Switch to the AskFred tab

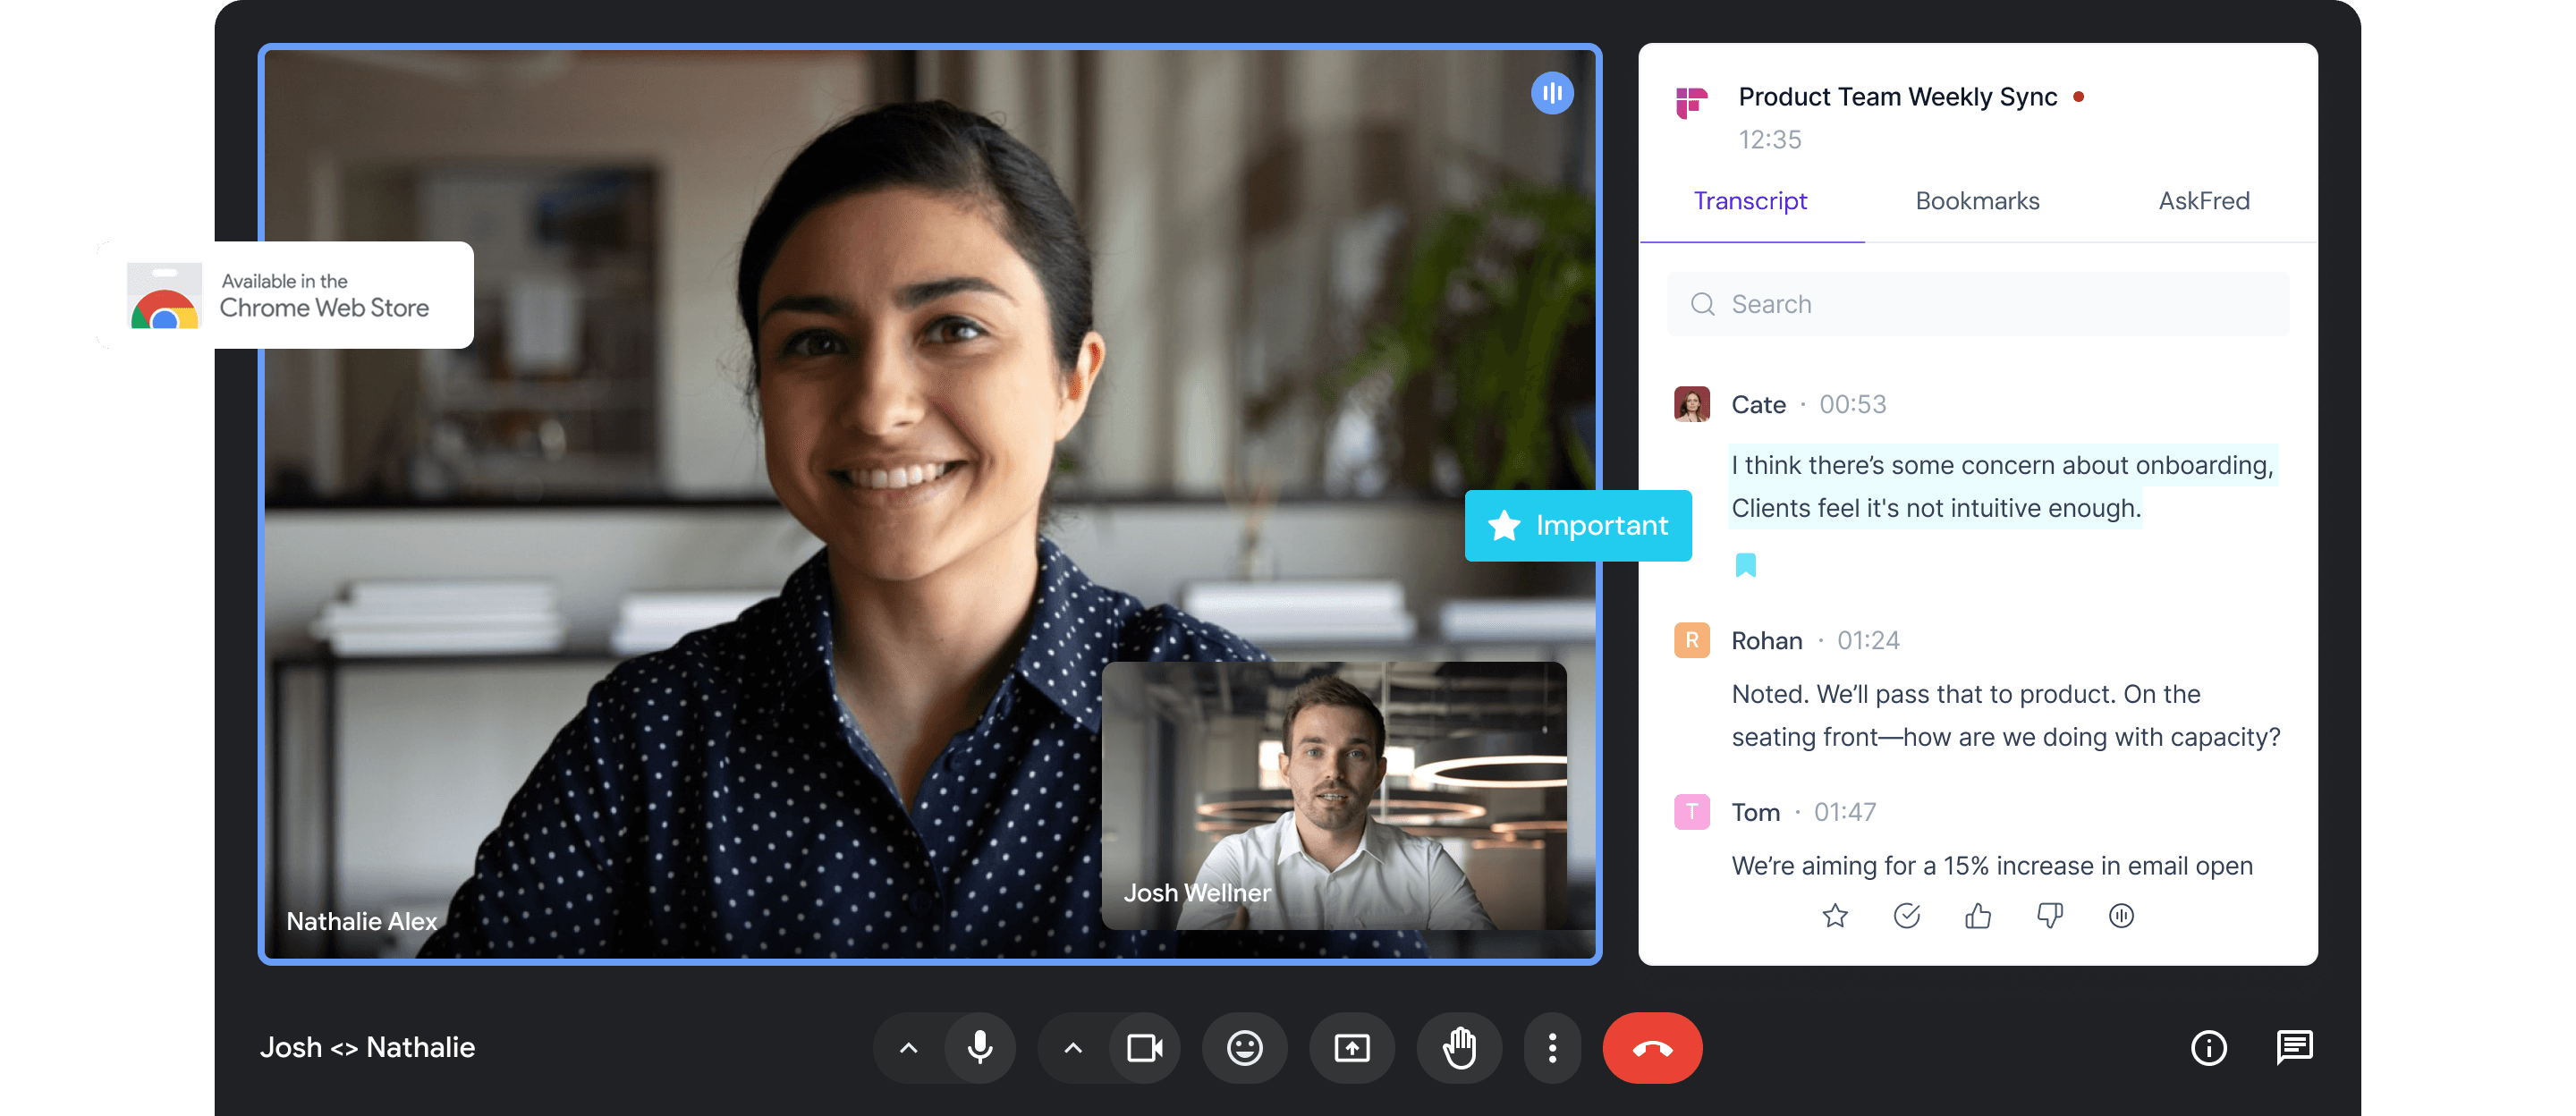[x=2203, y=201]
